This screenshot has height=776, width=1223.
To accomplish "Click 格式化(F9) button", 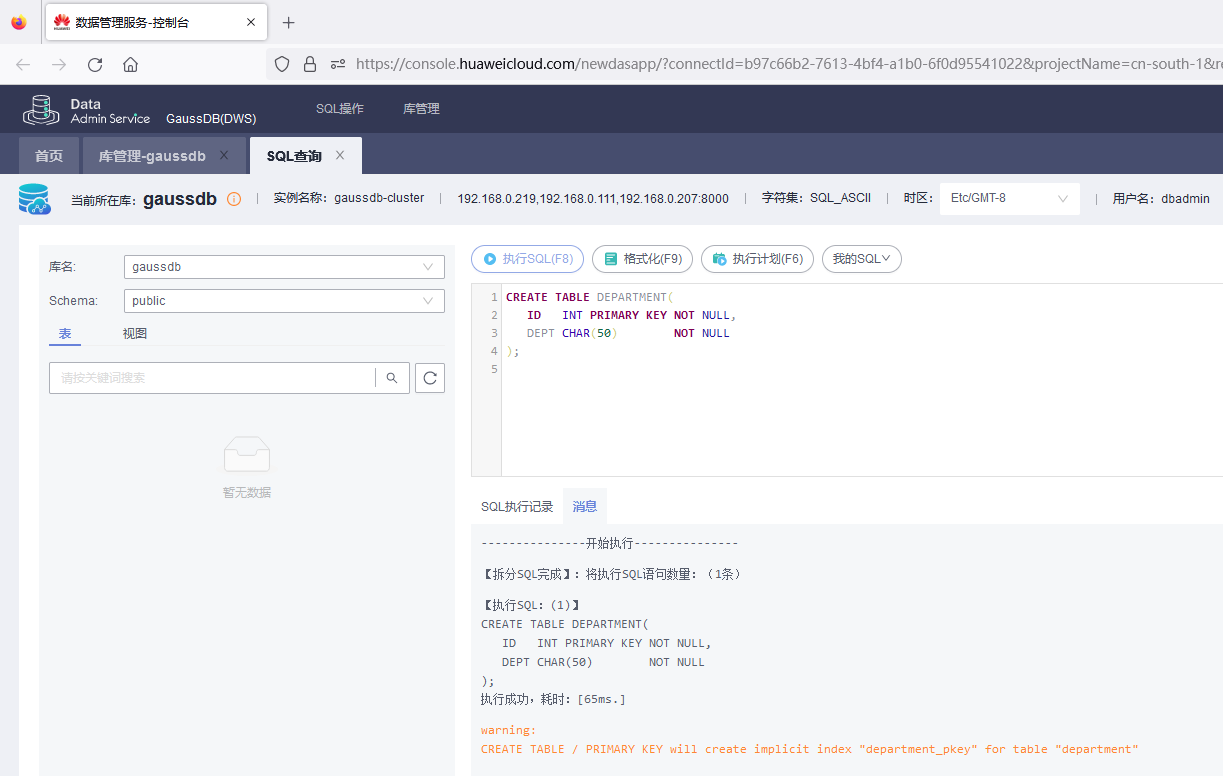I will 642,259.
